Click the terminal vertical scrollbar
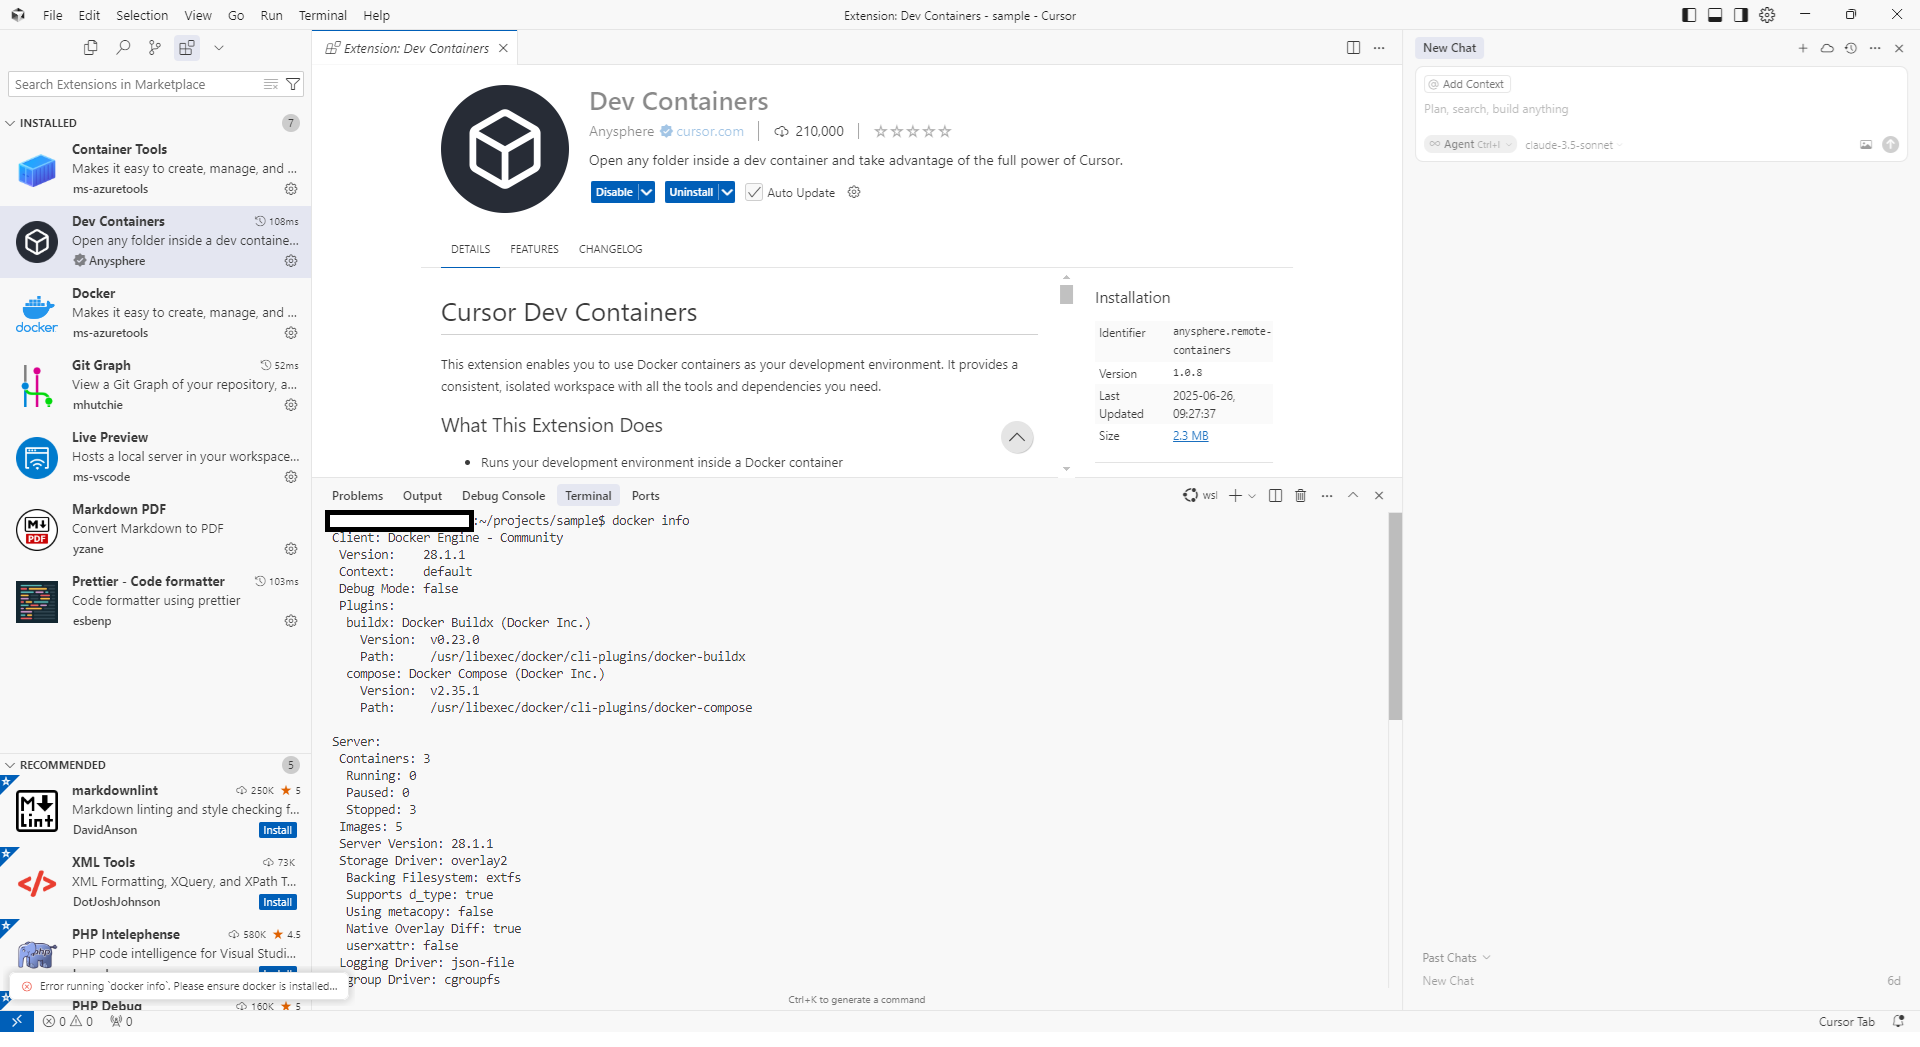 [1395, 616]
